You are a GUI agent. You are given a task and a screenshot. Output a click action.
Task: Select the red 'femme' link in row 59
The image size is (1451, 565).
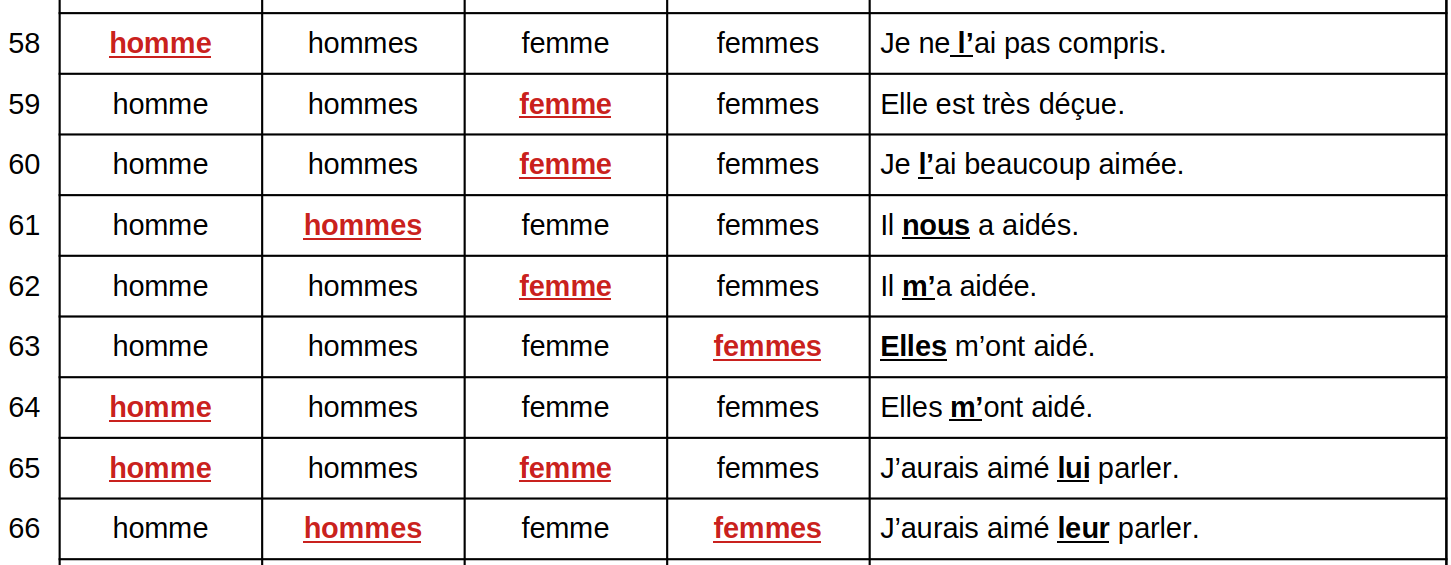pyautogui.click(x=565, y=105)
